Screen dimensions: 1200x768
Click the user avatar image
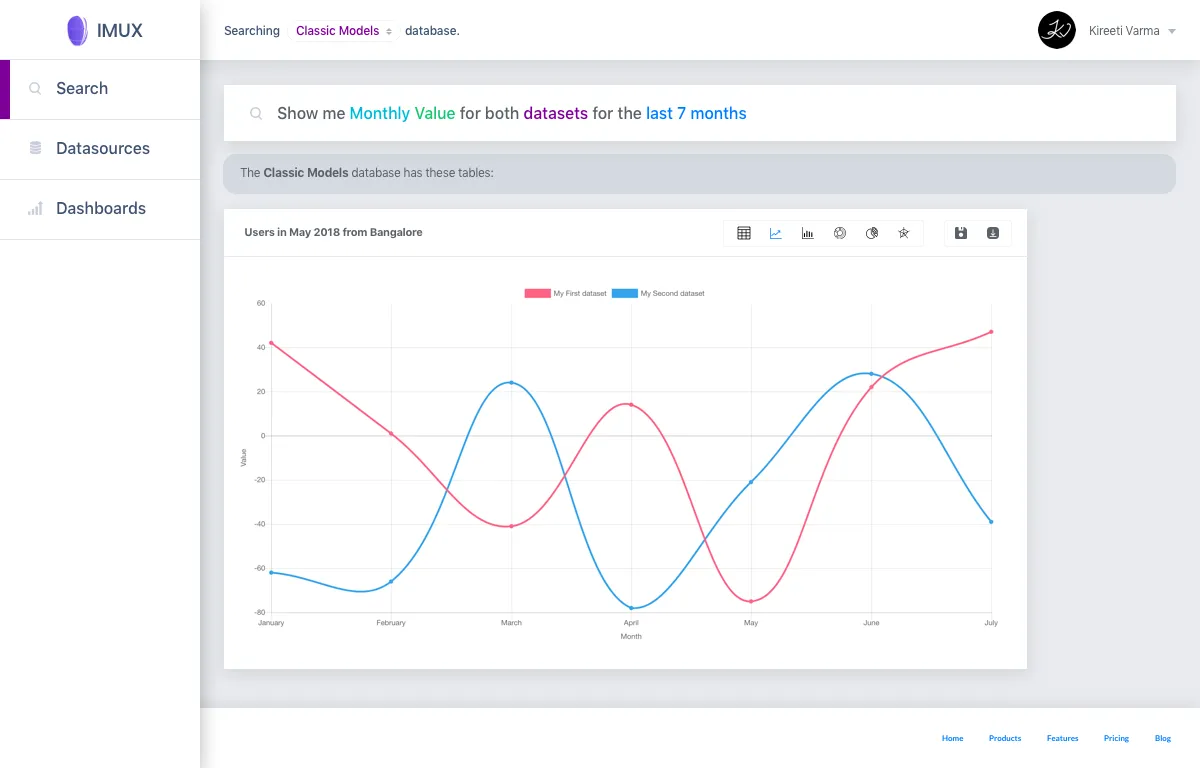point(1057,30)
